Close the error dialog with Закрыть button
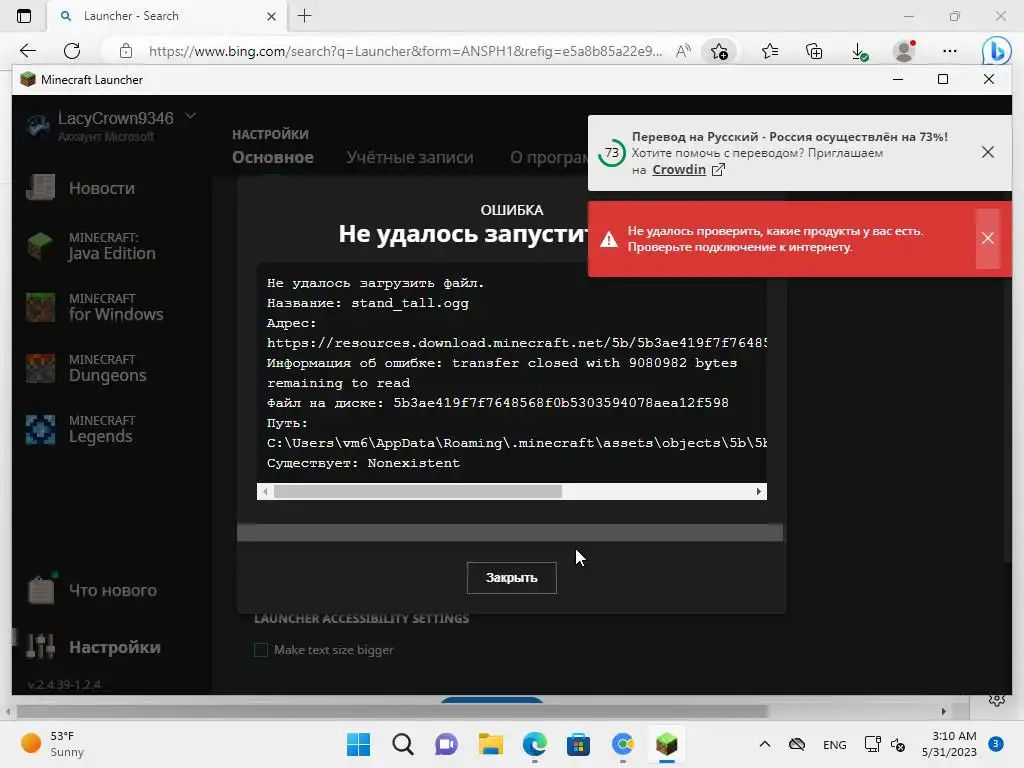Screen dimensions: 1024x768 [511, 577]
